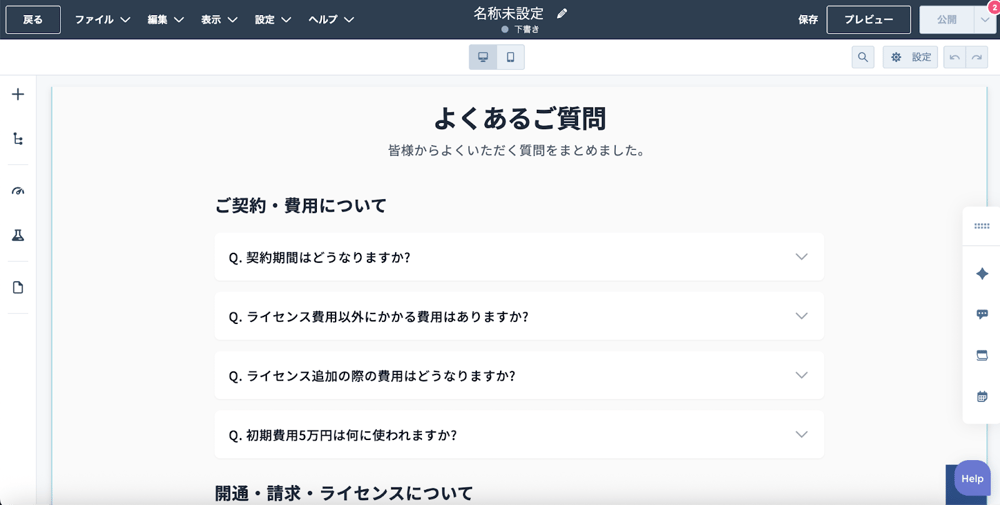Click the card icon on the right panel
1000x505 pixels.
tap(982, 355)
